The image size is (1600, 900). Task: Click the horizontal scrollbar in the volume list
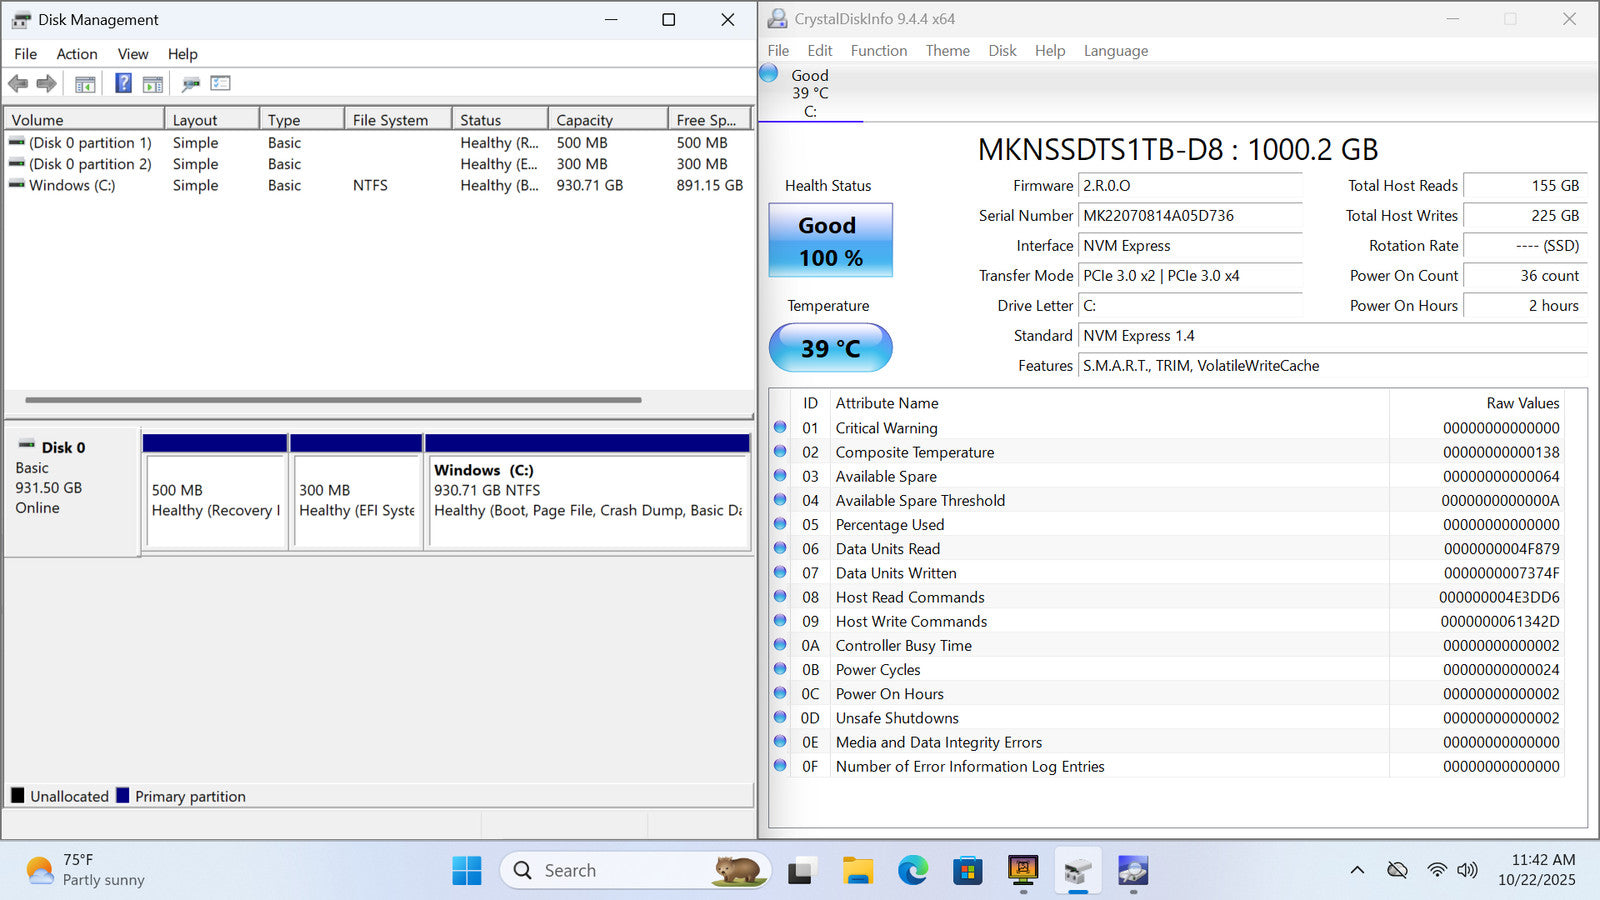[333, 400]
